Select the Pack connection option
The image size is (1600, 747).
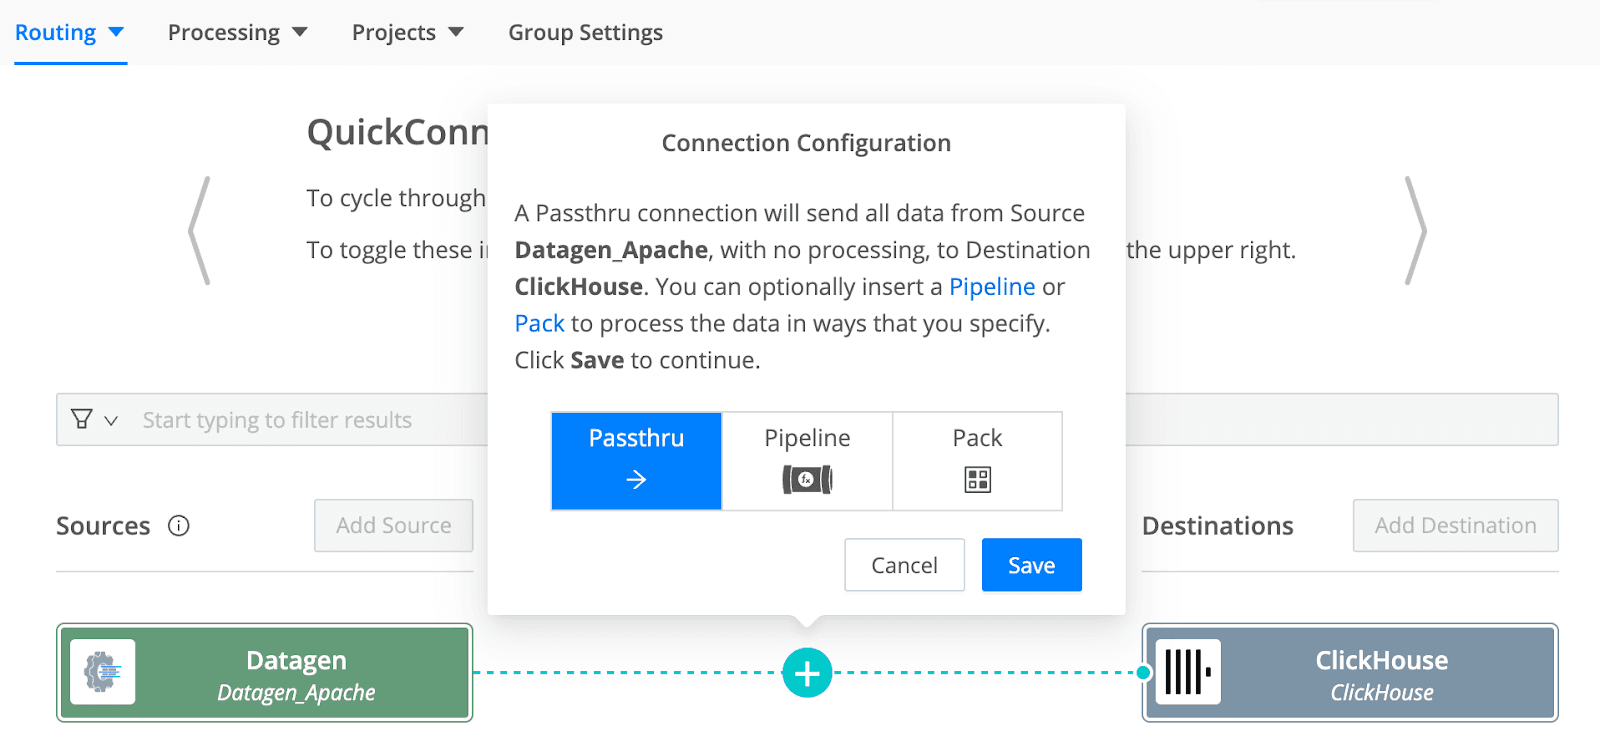(x=977, y=461)
